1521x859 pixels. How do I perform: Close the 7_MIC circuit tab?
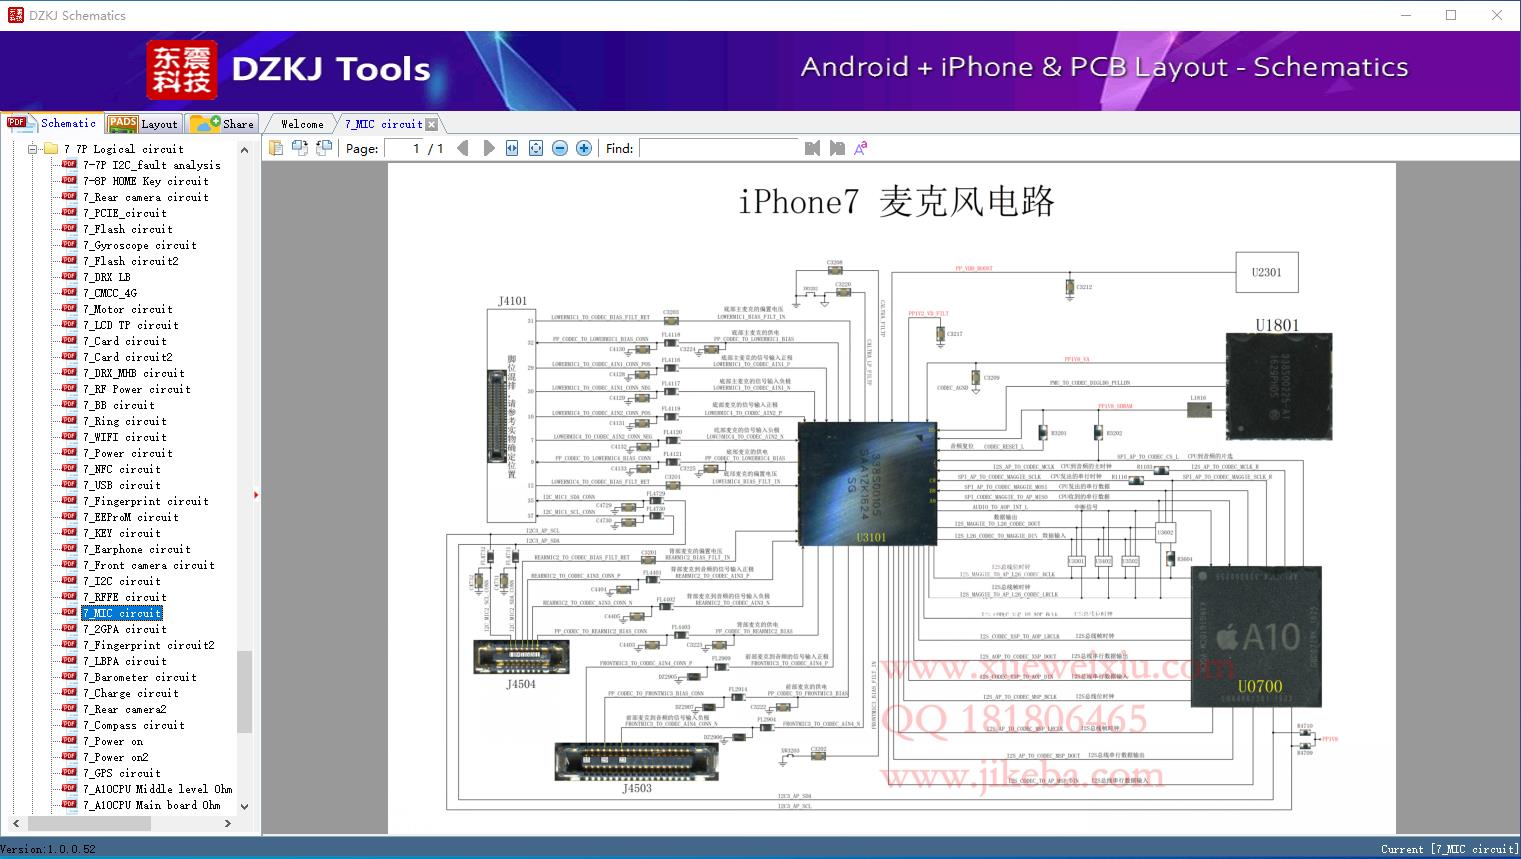click(431, 125)
